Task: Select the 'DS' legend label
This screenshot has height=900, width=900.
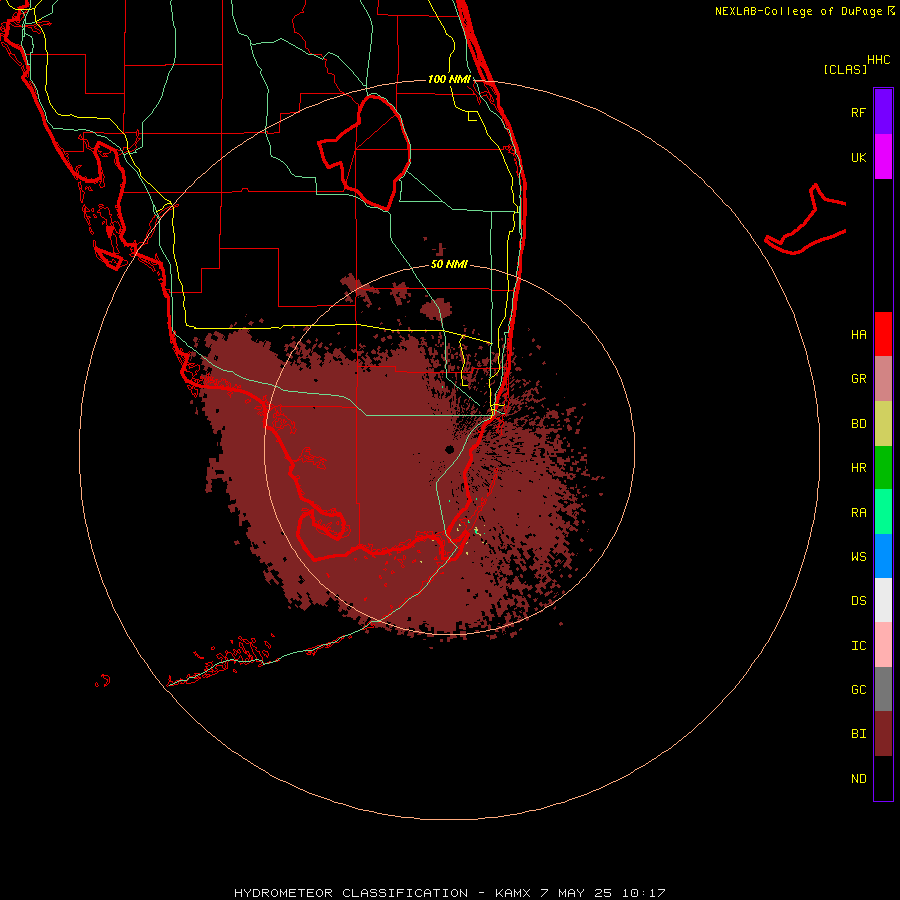Action: [858, 600]
